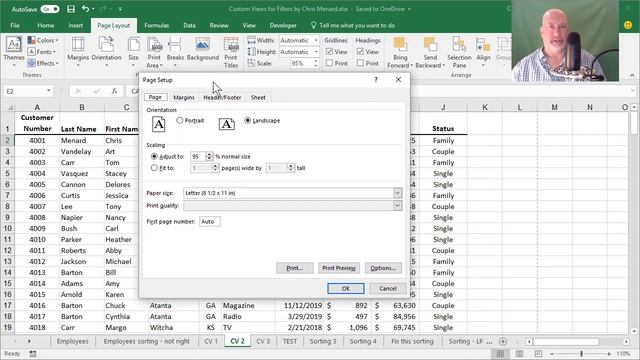Open the Themes gallery icon
The width and height of the screenshot is (640, 360).
(13, 45)
